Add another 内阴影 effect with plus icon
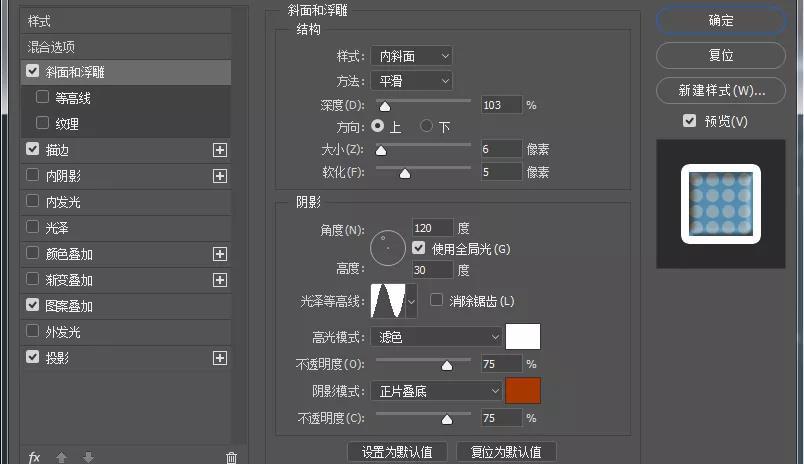804x464 pixels. 220,176
